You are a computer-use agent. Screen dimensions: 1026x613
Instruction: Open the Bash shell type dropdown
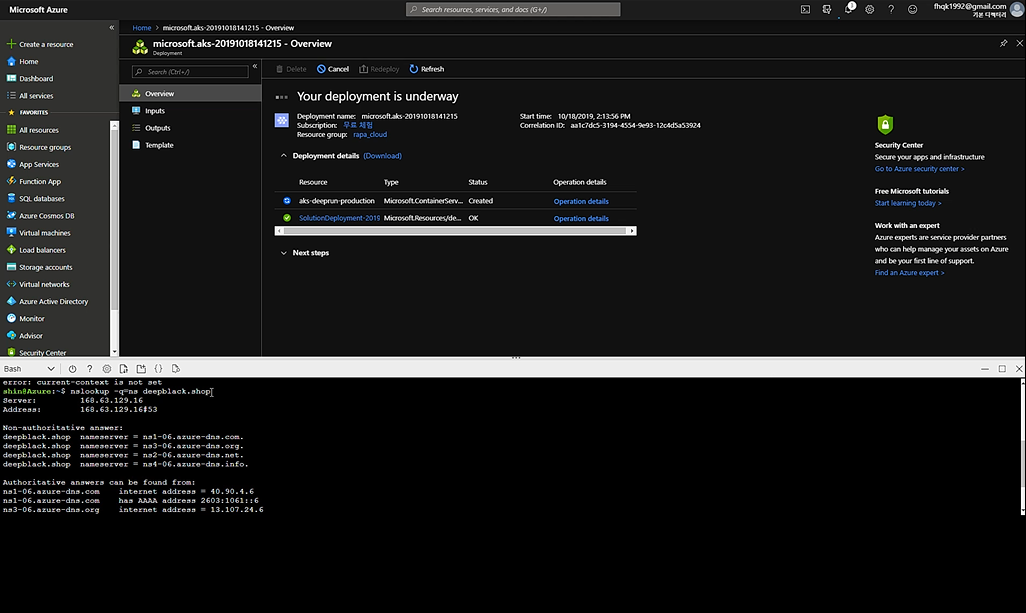coord(29,369)
